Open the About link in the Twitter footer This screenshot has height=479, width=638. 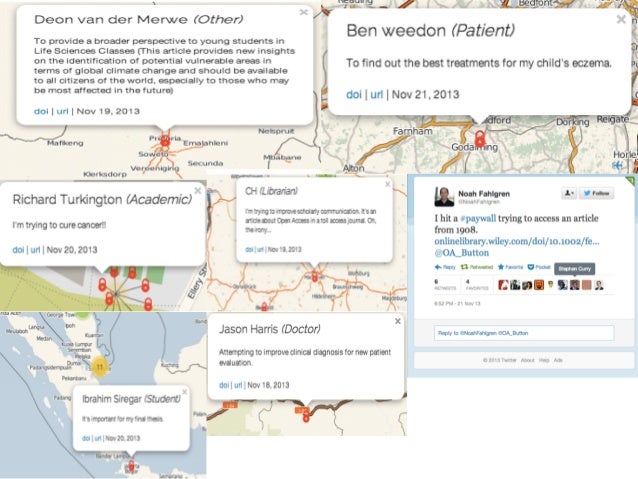pos(527,360)
